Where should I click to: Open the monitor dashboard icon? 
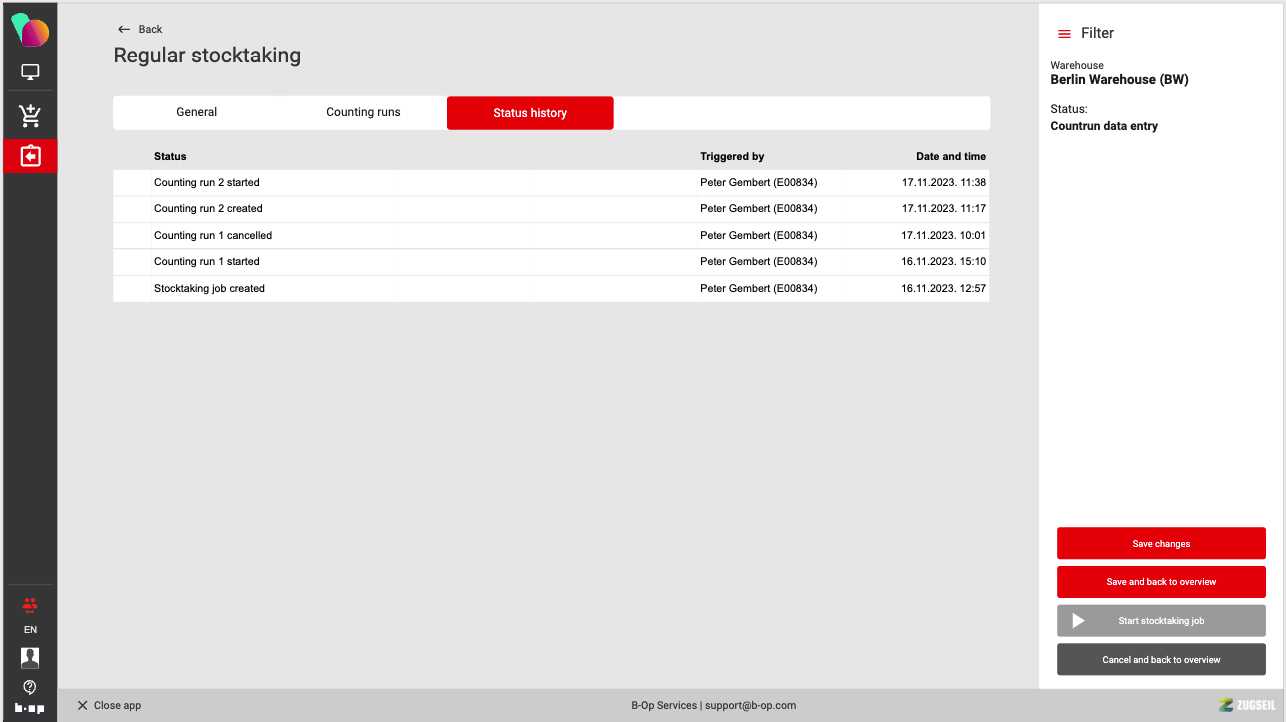click(x=30, y=73)
